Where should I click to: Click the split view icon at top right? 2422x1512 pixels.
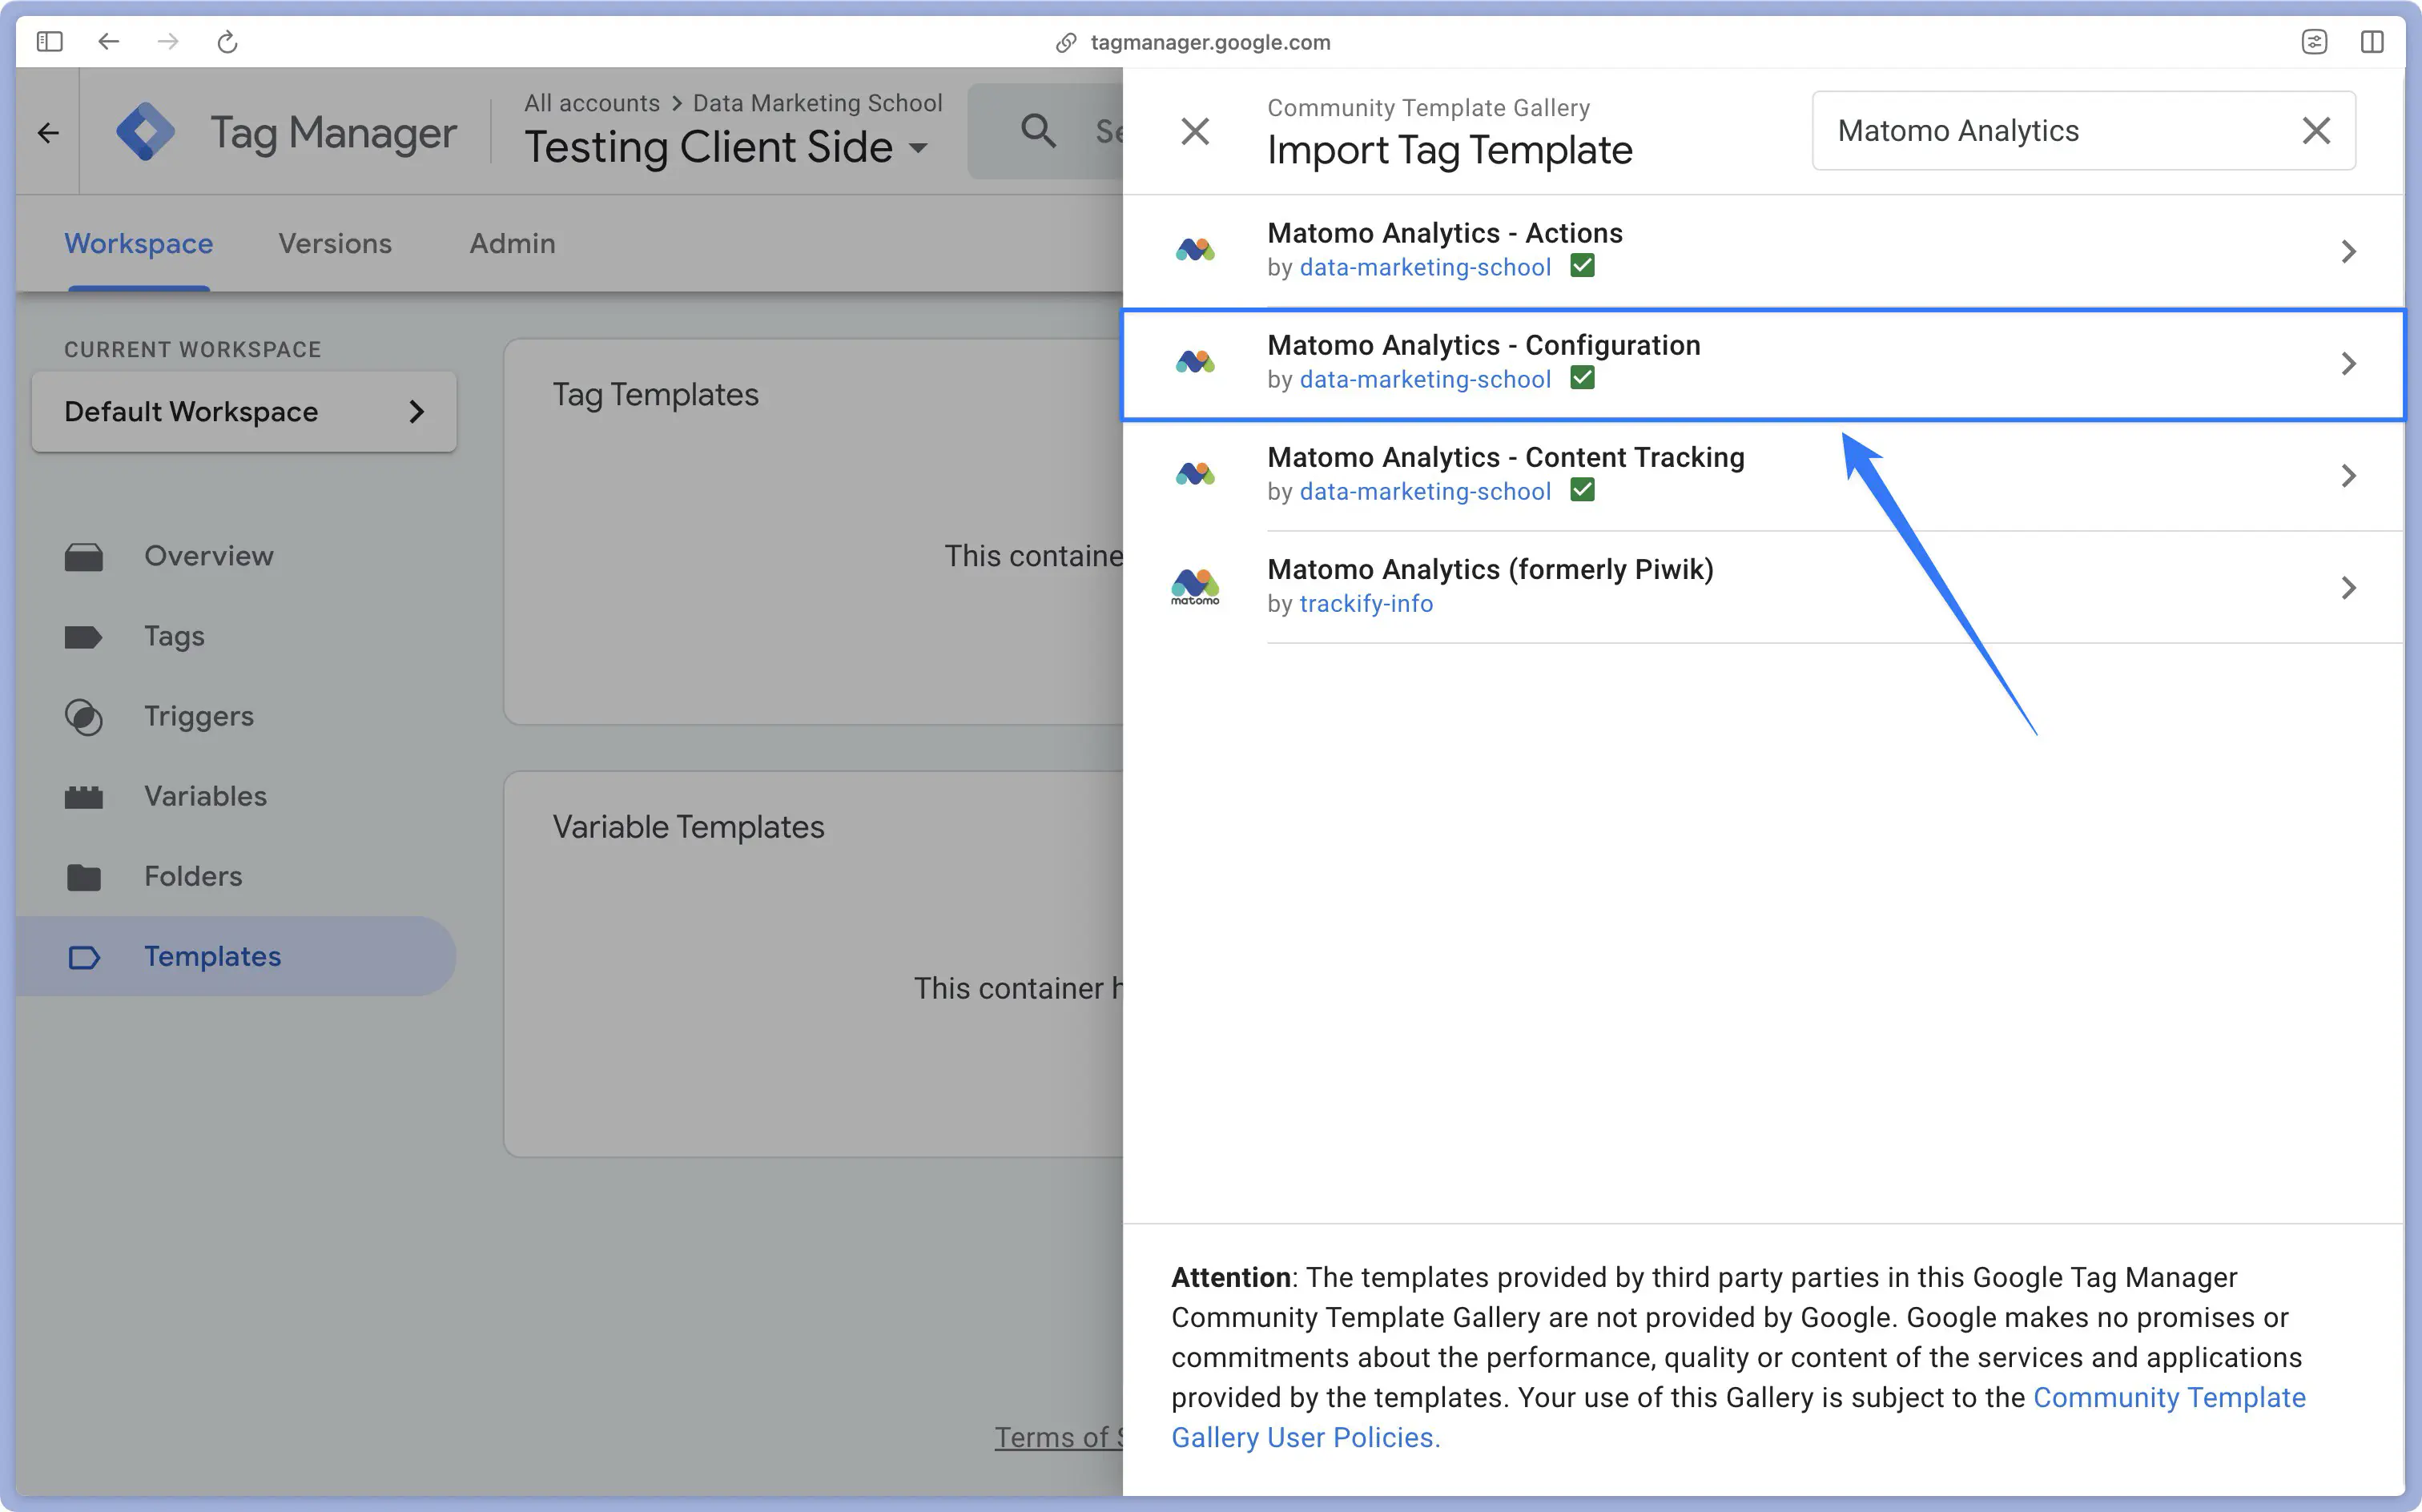click(2372, 41)
